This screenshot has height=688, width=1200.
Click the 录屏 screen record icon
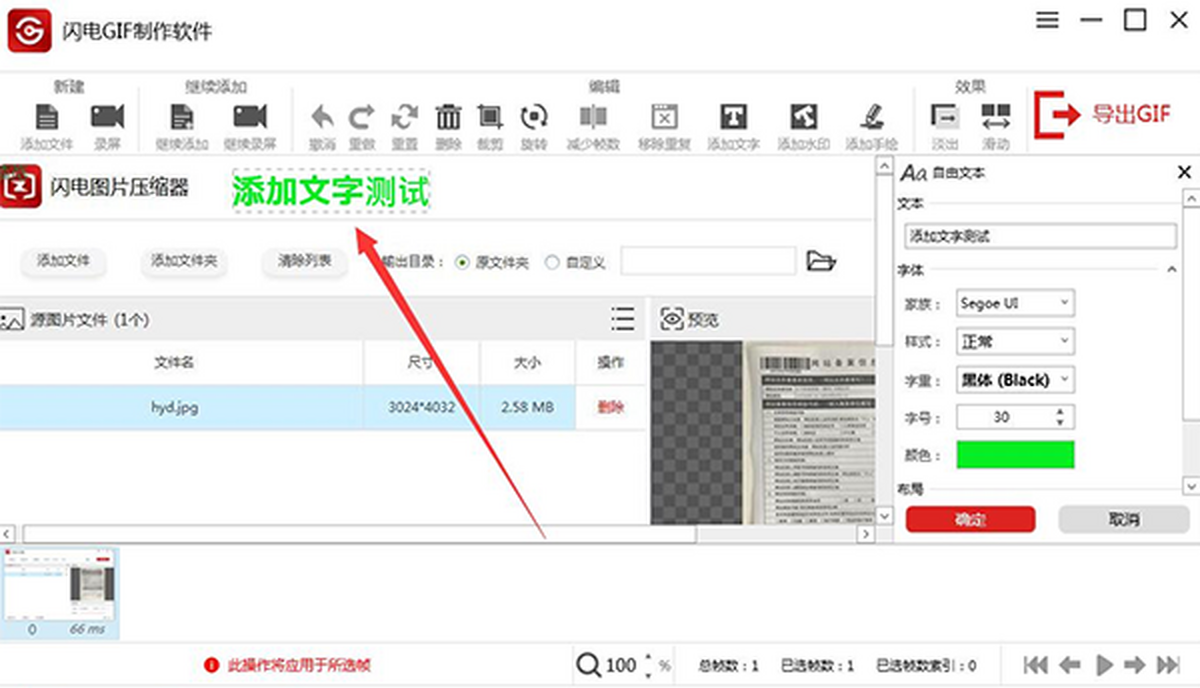107,118
